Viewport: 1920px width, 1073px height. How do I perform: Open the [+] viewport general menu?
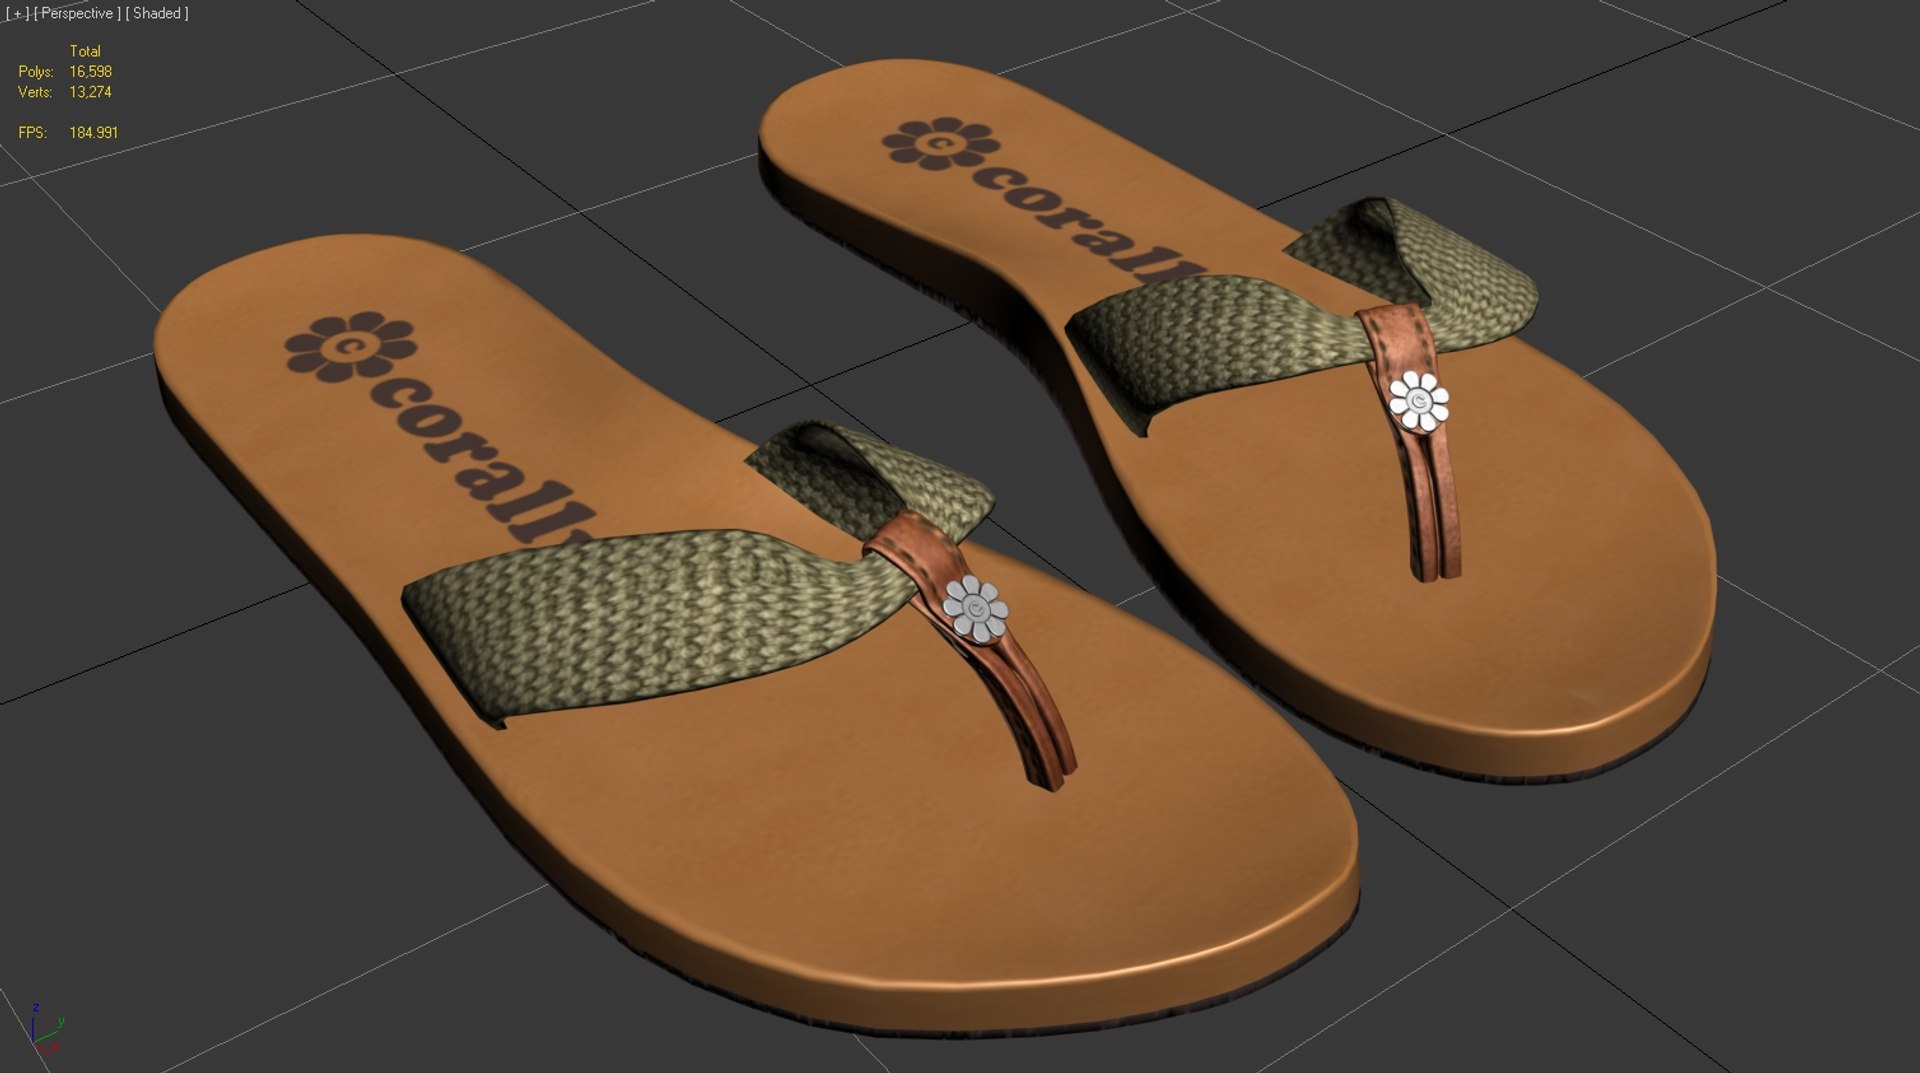(x=16, y=14)
